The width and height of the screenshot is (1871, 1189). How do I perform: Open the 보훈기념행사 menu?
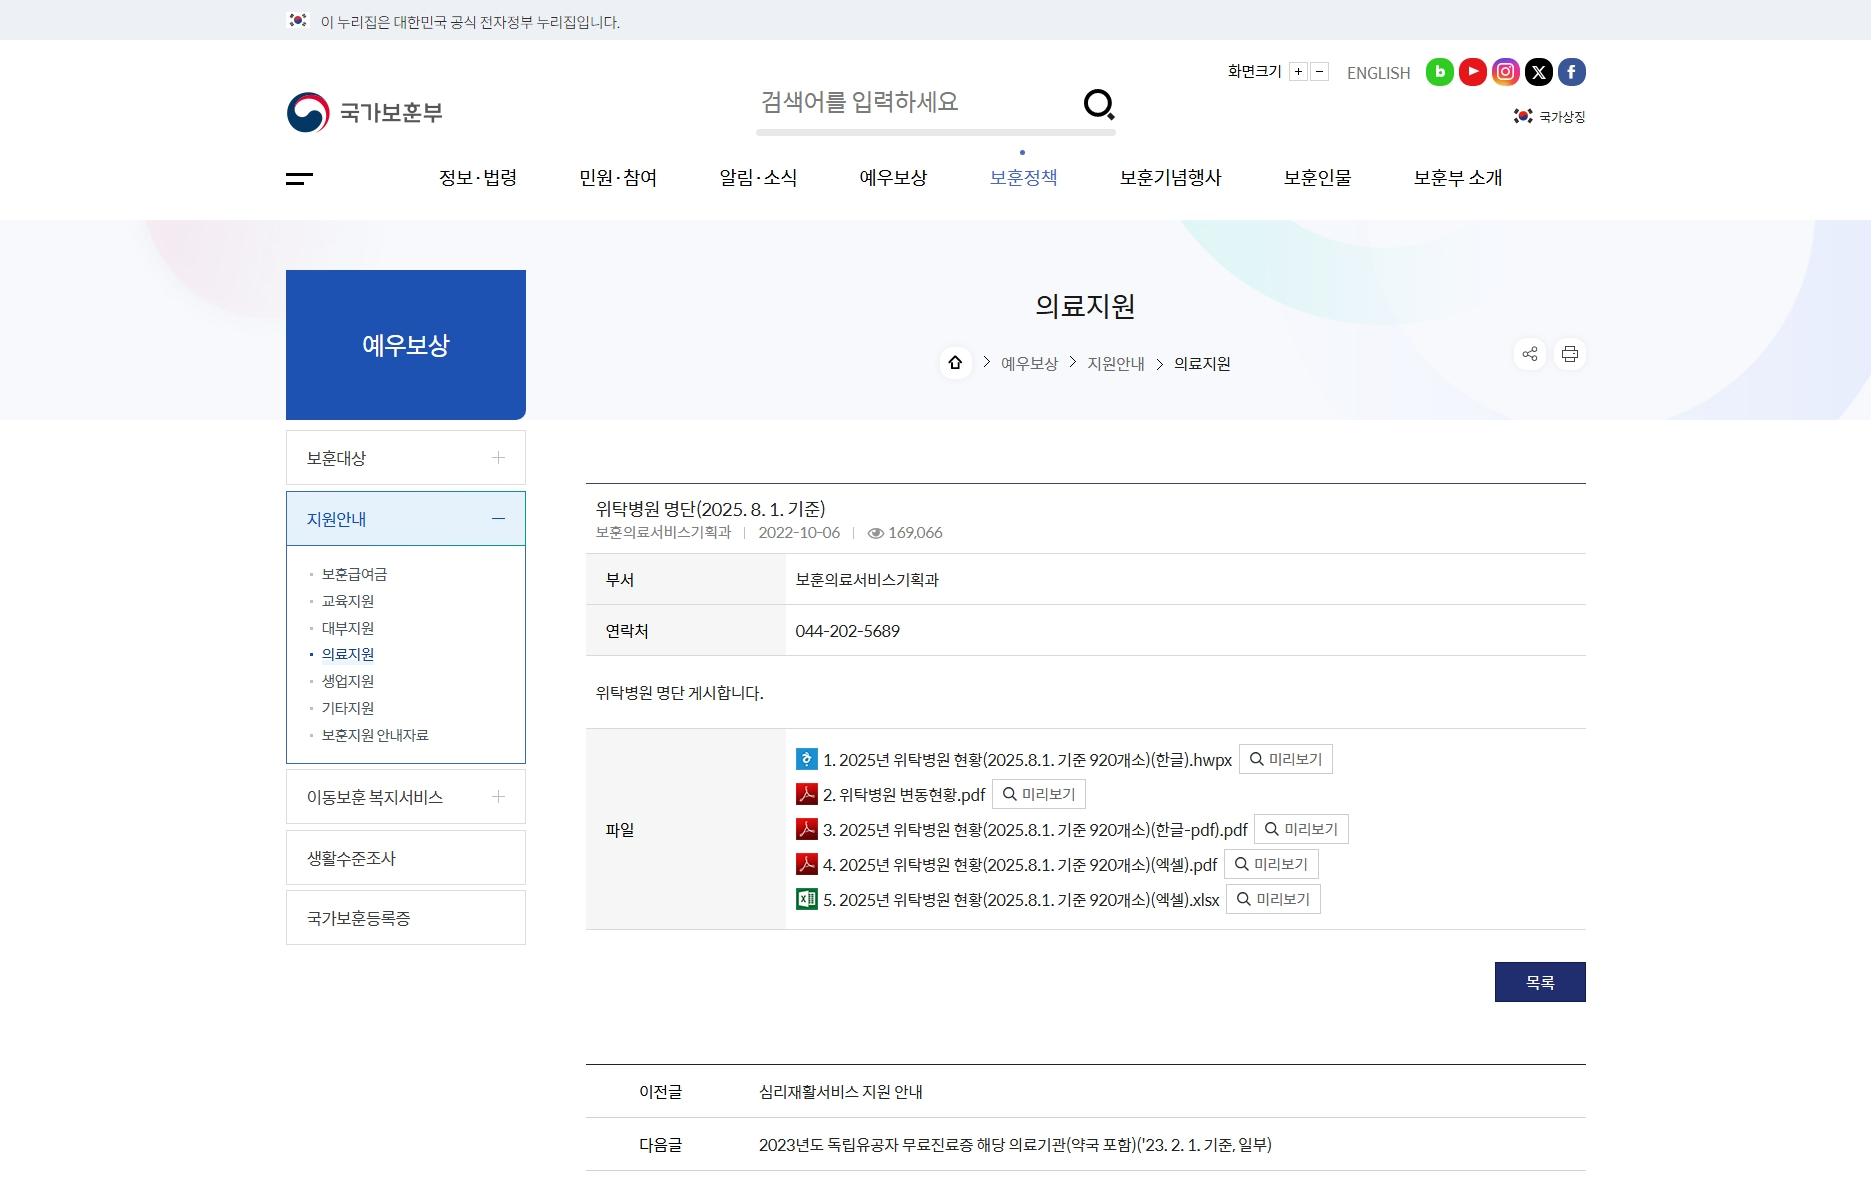coord(1170,178)
